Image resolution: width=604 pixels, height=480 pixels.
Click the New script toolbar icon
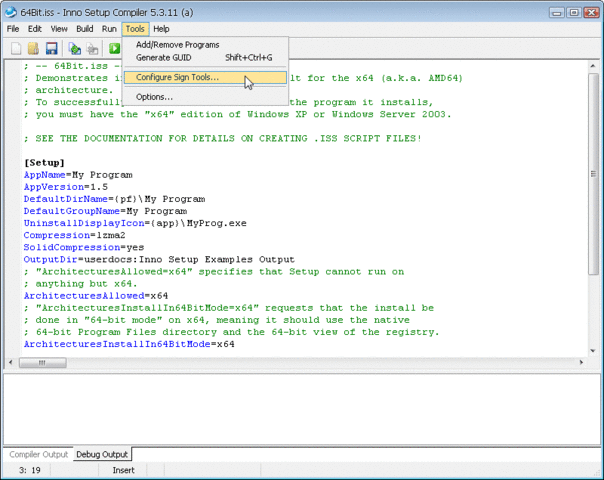(16, 49)
